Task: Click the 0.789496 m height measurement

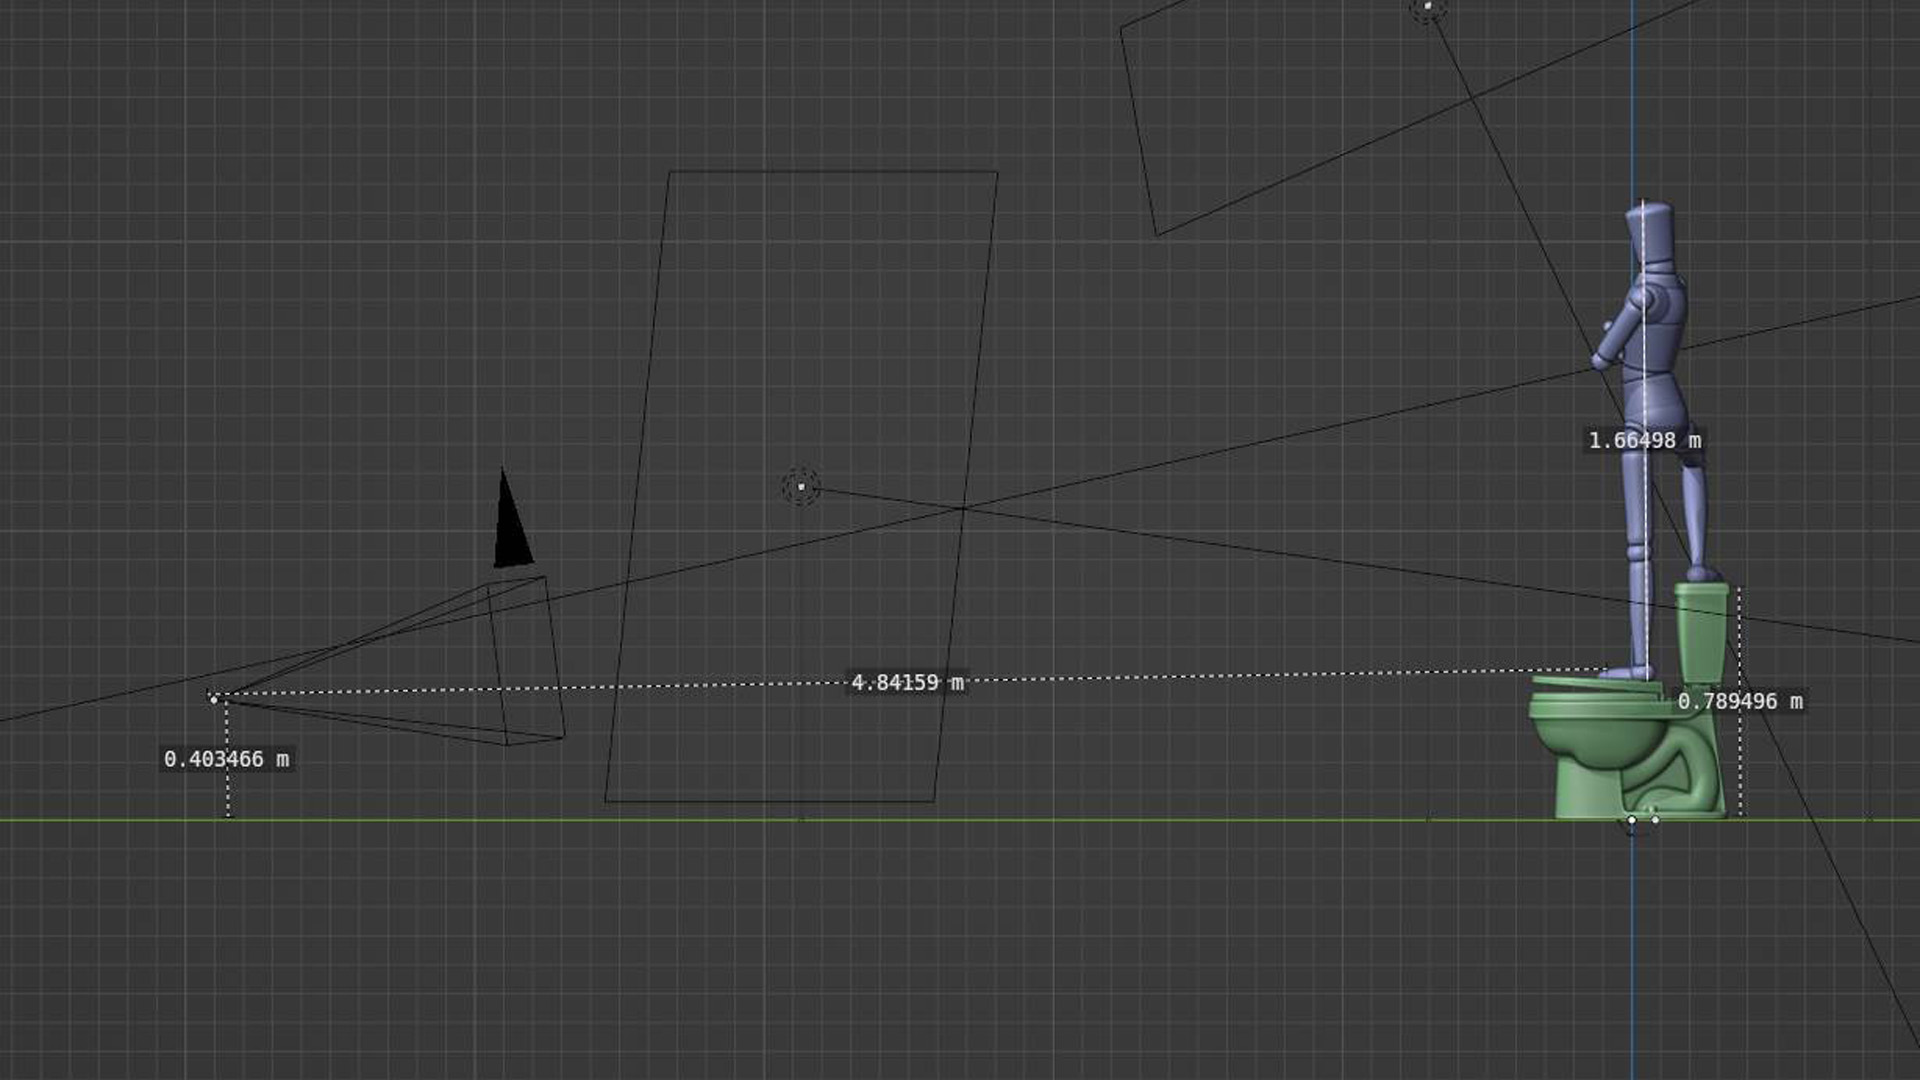Action: click(1739, 701)
